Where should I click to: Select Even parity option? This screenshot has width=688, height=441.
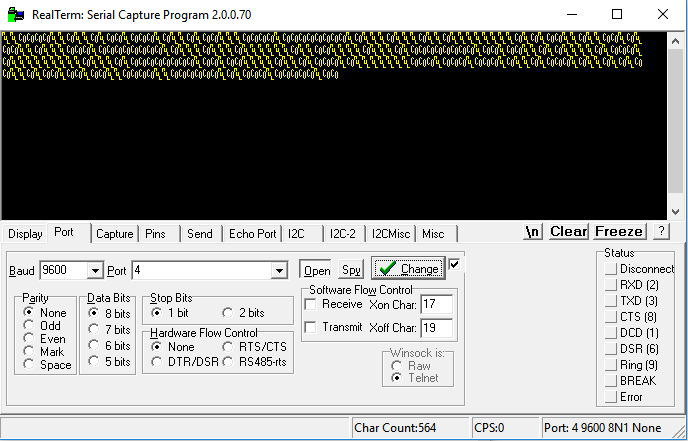point(28,338)
